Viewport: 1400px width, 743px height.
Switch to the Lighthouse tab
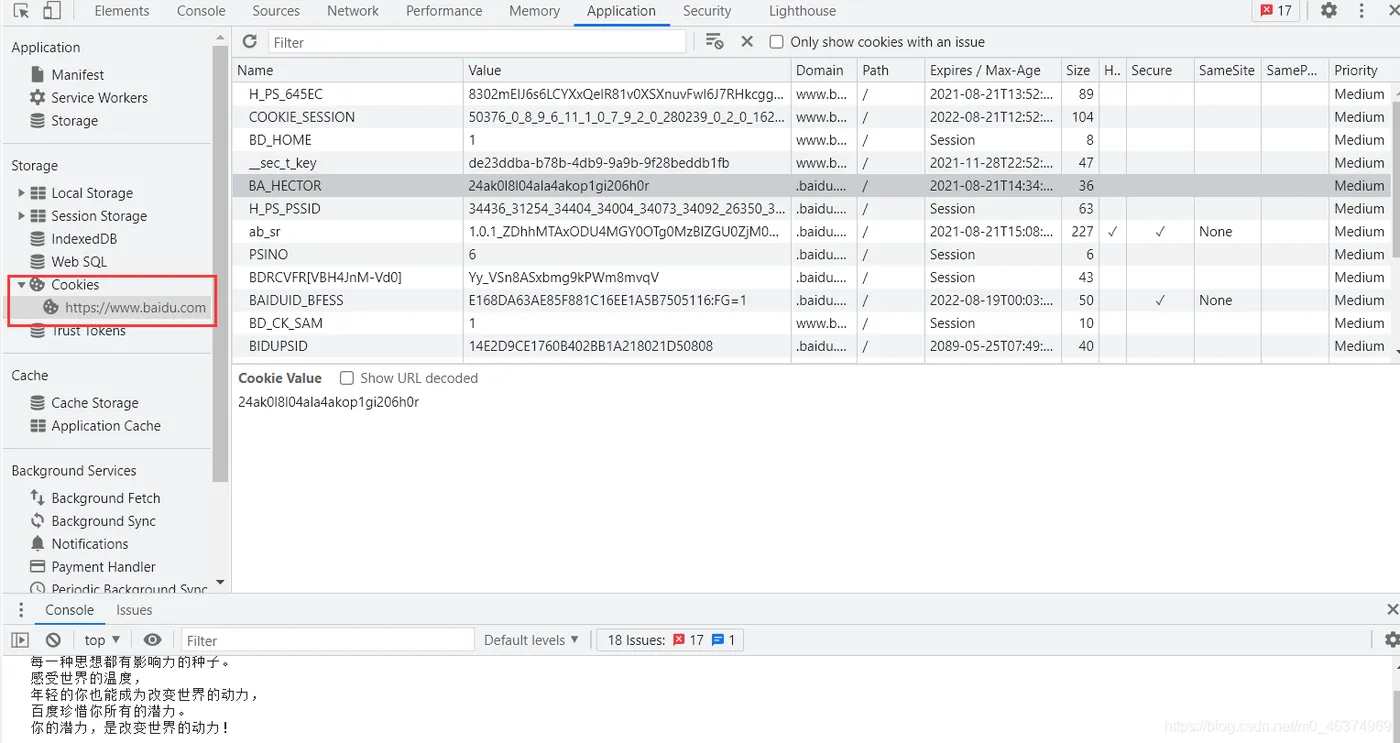click(x=802, y=11)
